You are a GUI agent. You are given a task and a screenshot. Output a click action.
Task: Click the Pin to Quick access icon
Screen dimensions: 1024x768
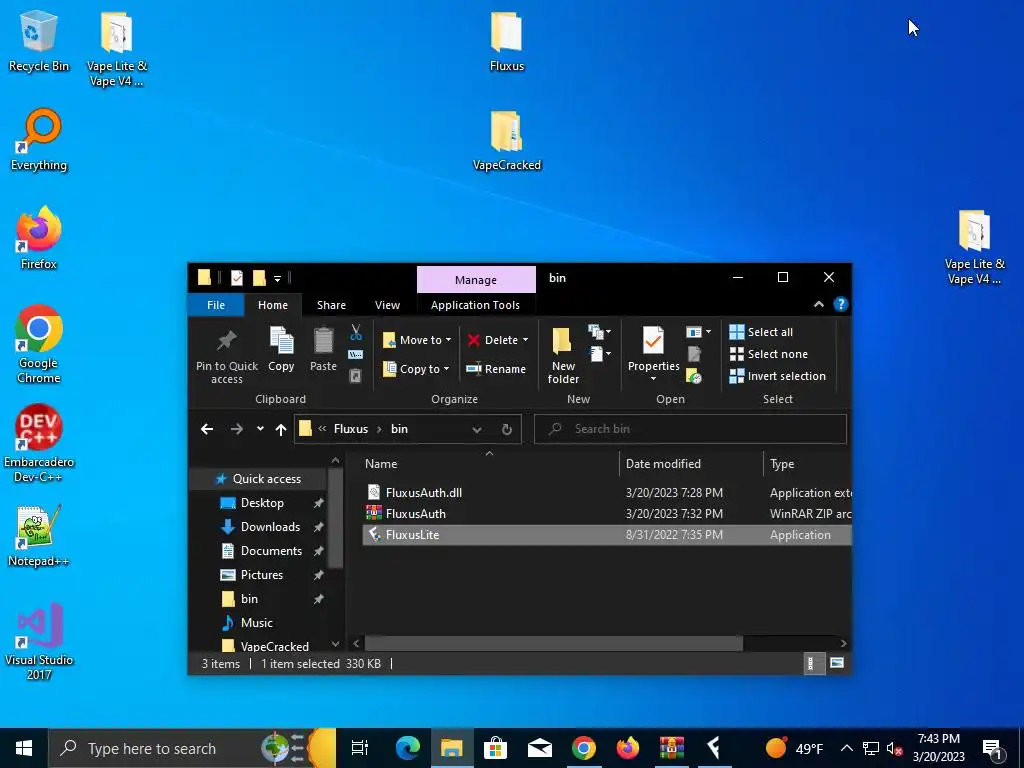pos(227,340)
